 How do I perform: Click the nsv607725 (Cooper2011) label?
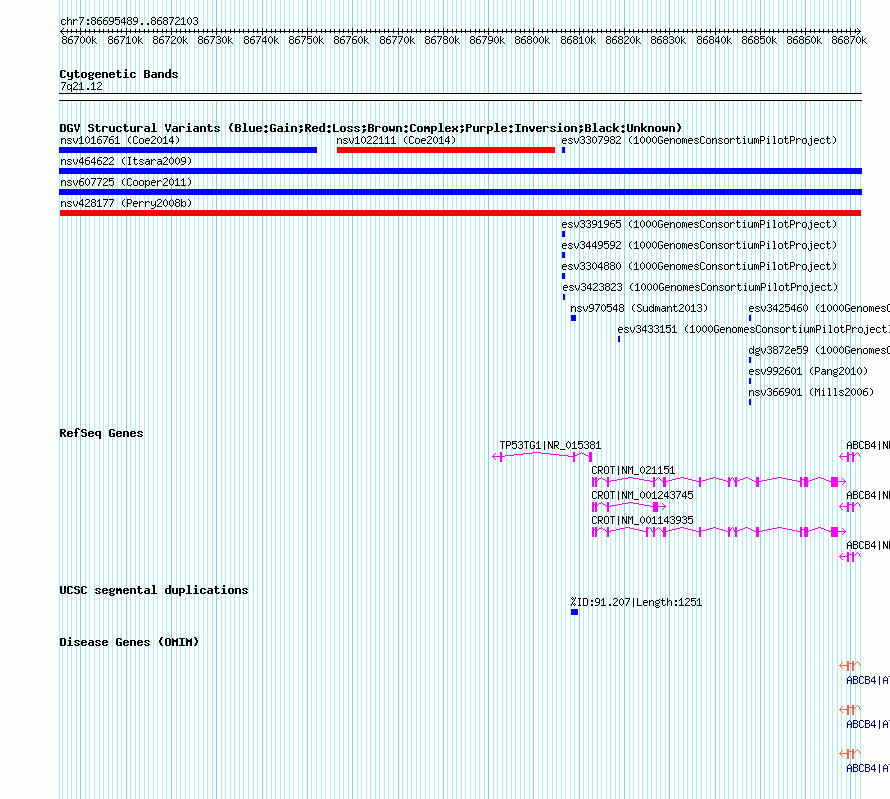126,182
